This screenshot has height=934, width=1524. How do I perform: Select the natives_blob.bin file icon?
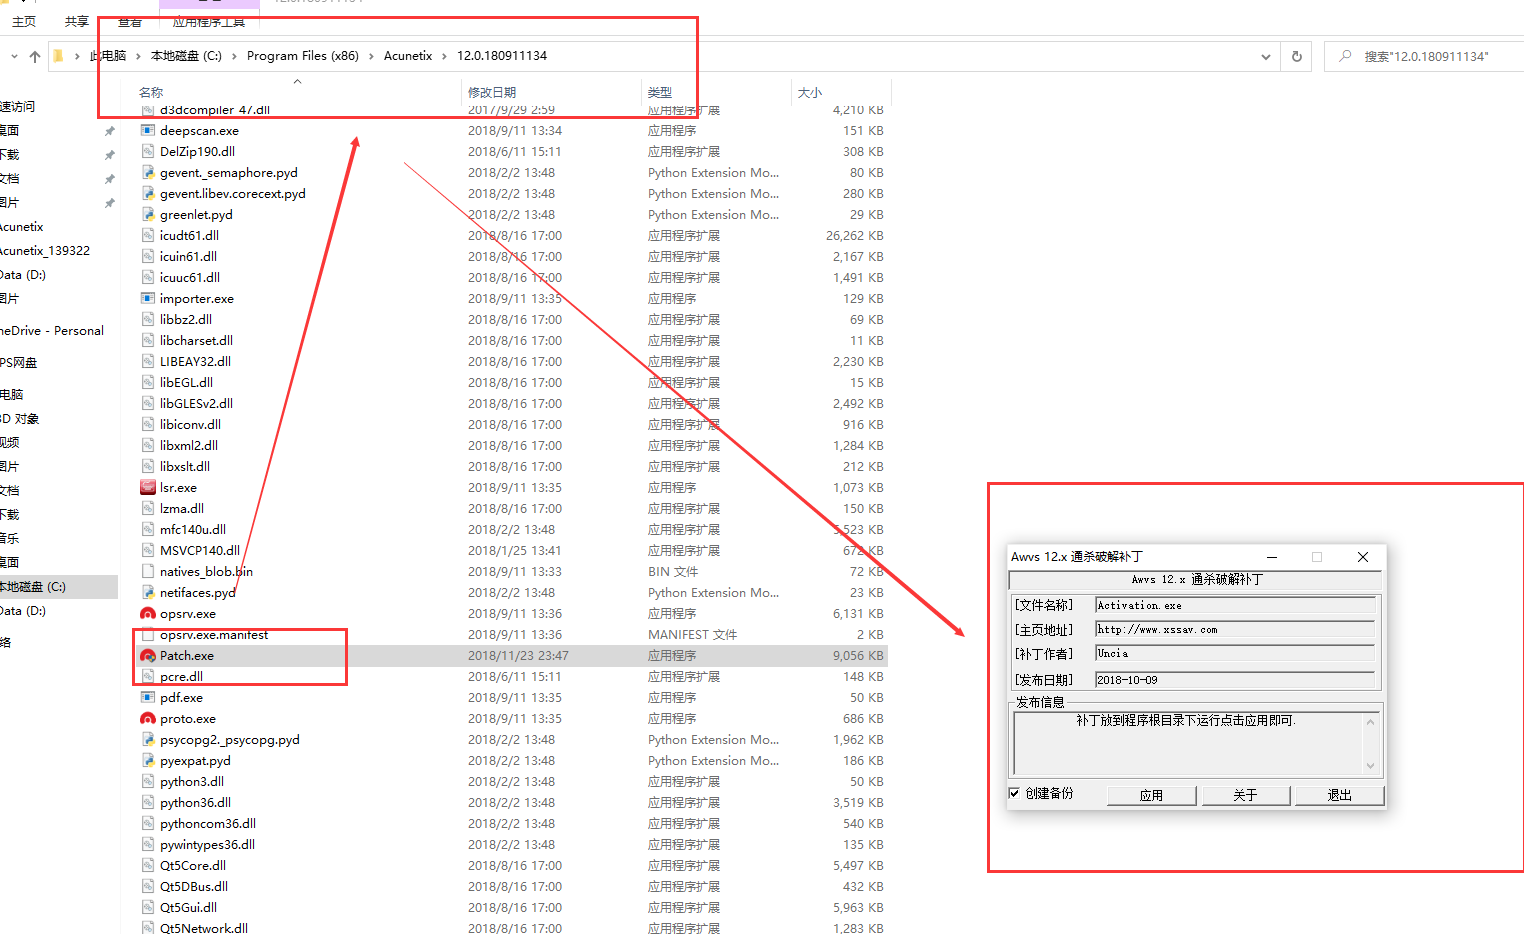[148, 572]
